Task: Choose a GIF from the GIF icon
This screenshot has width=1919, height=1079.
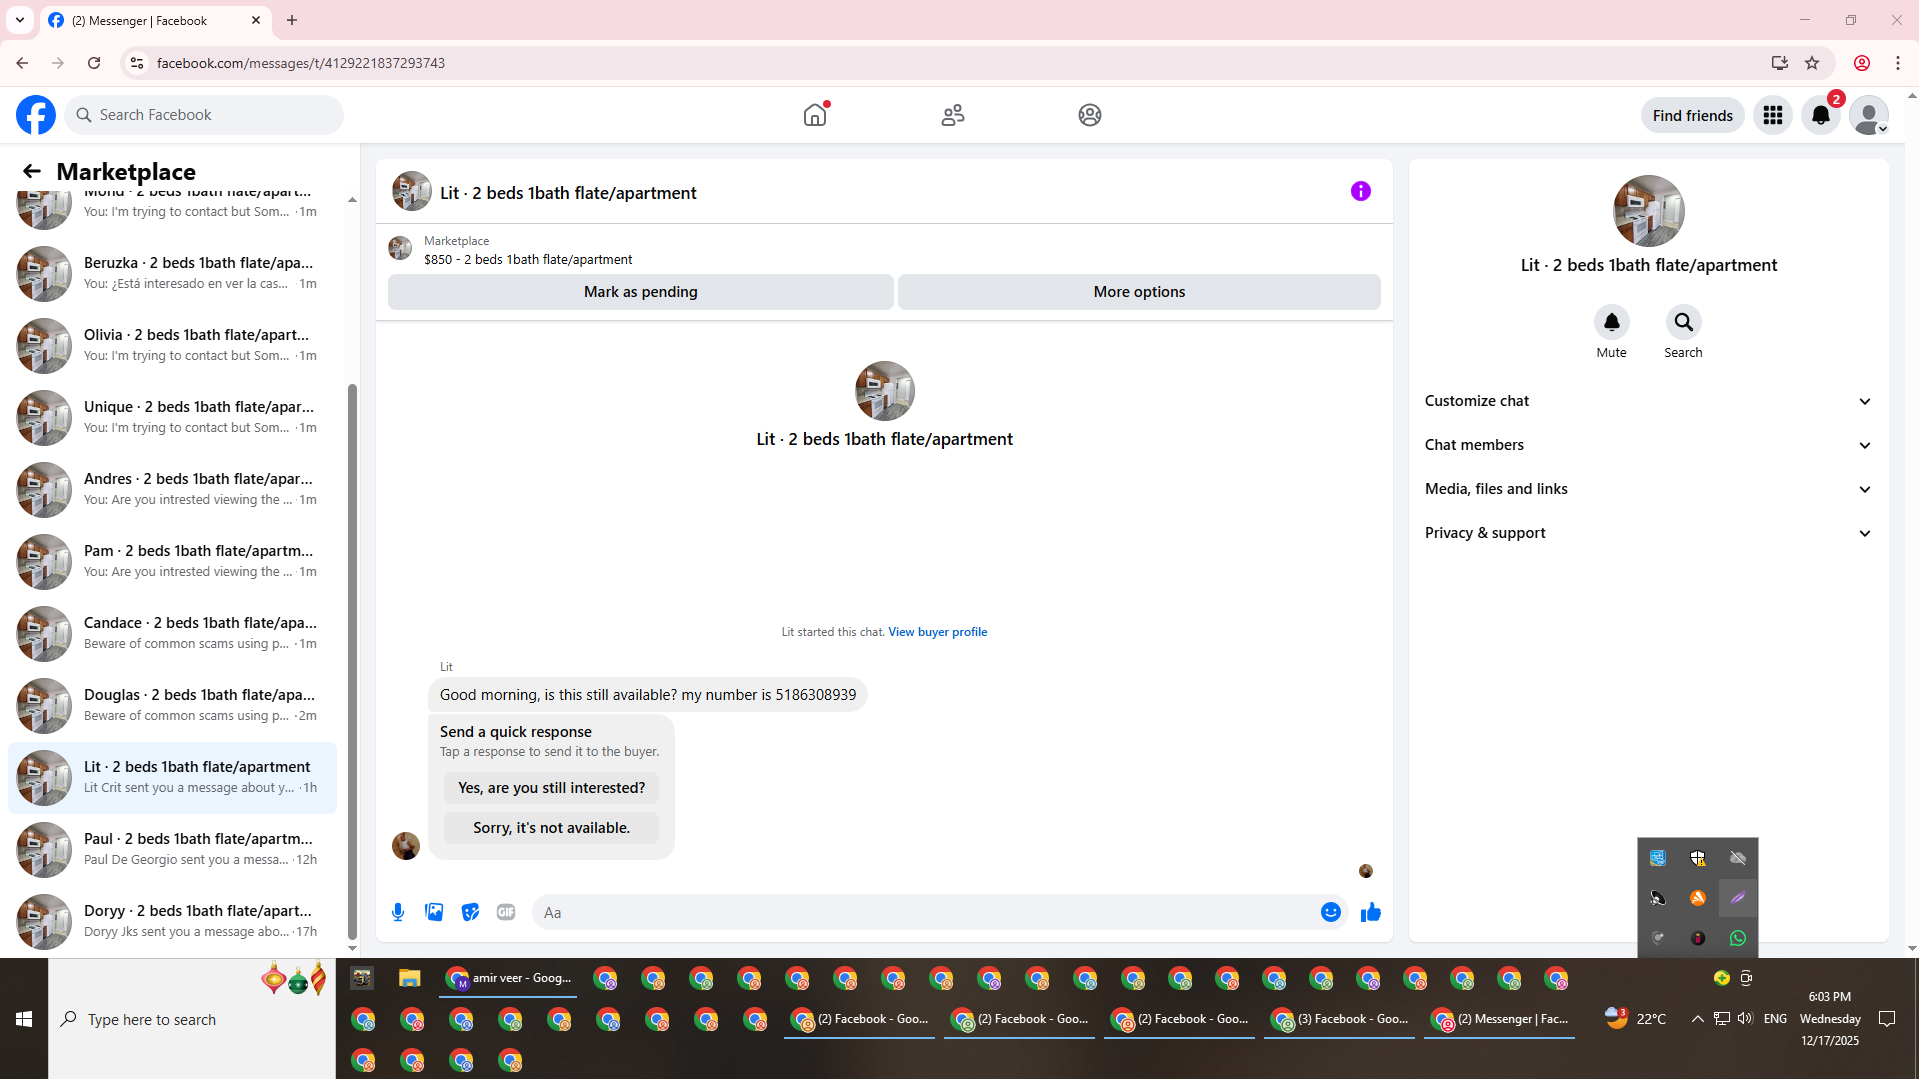Action: (506, 912)
